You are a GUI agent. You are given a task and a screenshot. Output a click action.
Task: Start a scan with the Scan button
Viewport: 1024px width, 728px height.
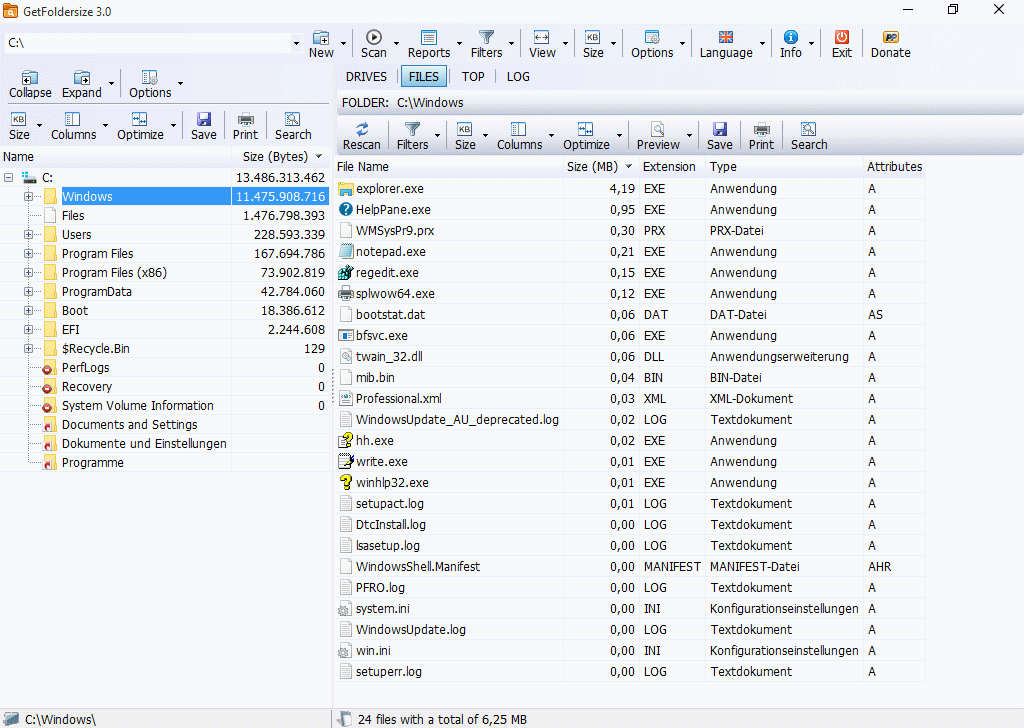tap(374, 37)
